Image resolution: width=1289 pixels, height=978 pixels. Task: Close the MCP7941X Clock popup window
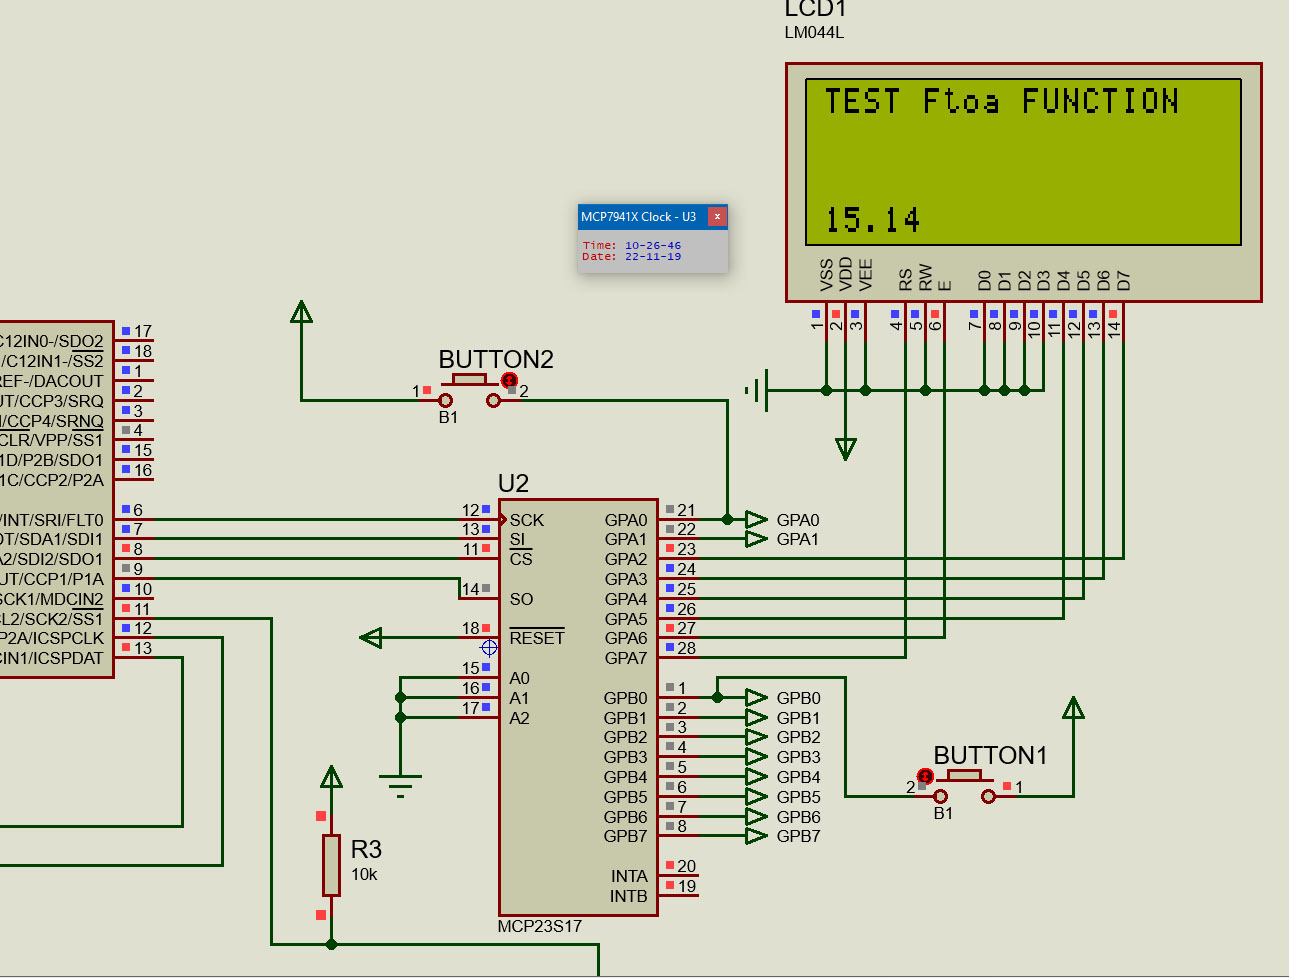coord(717,216)
